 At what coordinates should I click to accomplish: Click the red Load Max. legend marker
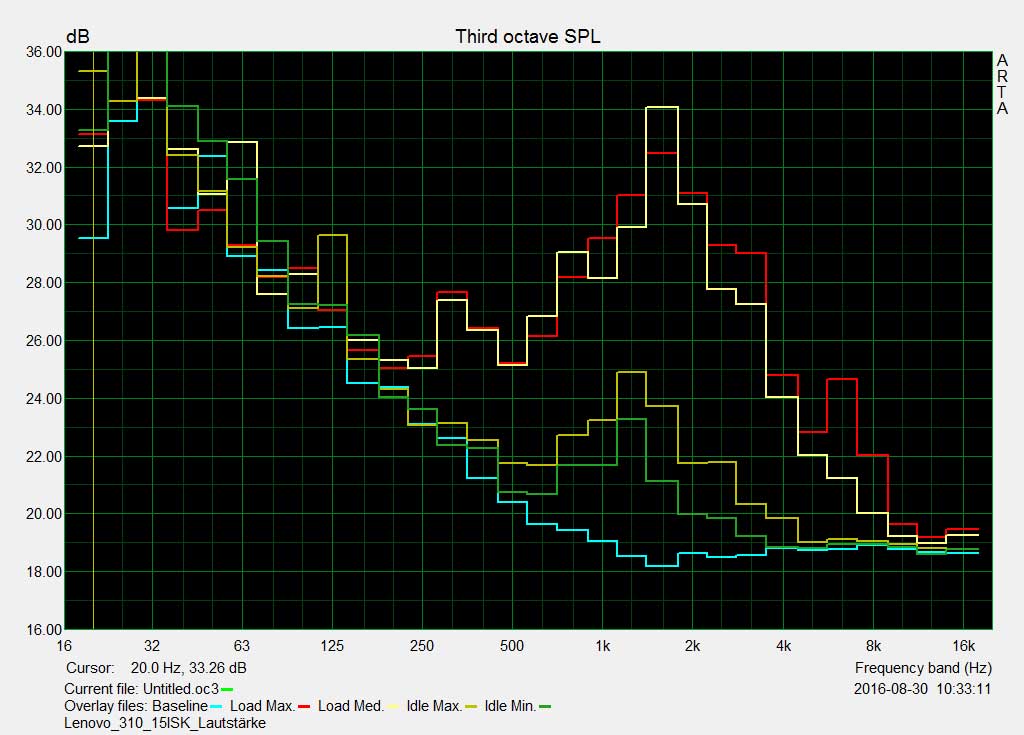tap(304, 707)
